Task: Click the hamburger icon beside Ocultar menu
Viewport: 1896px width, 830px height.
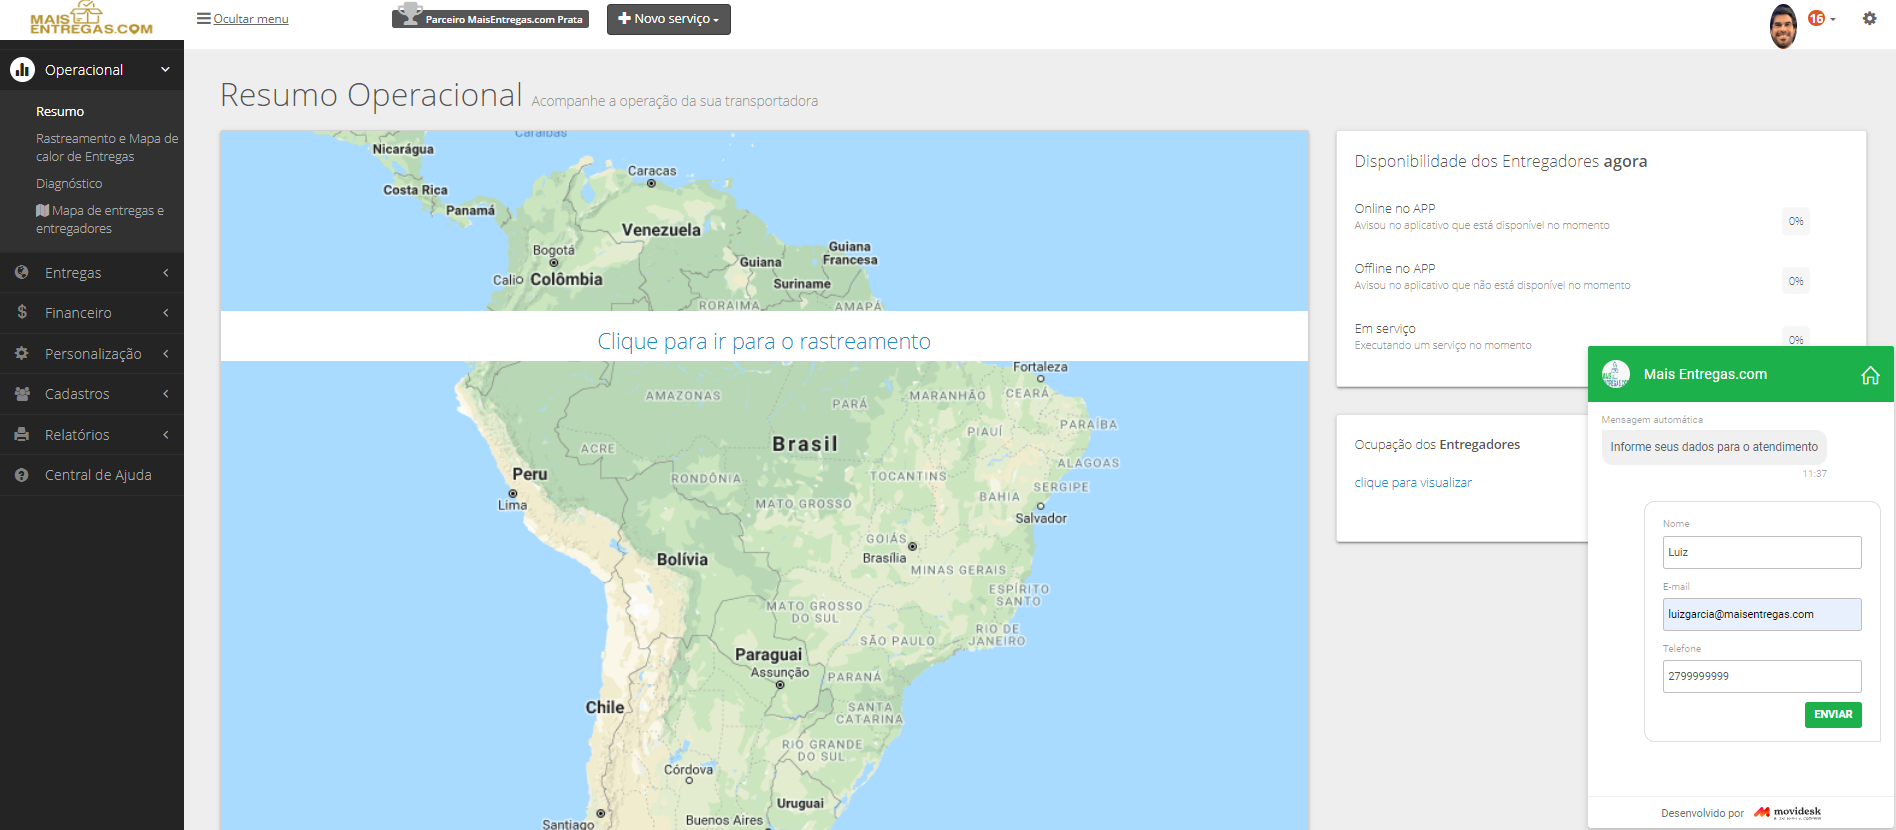Action: point(203,18)
